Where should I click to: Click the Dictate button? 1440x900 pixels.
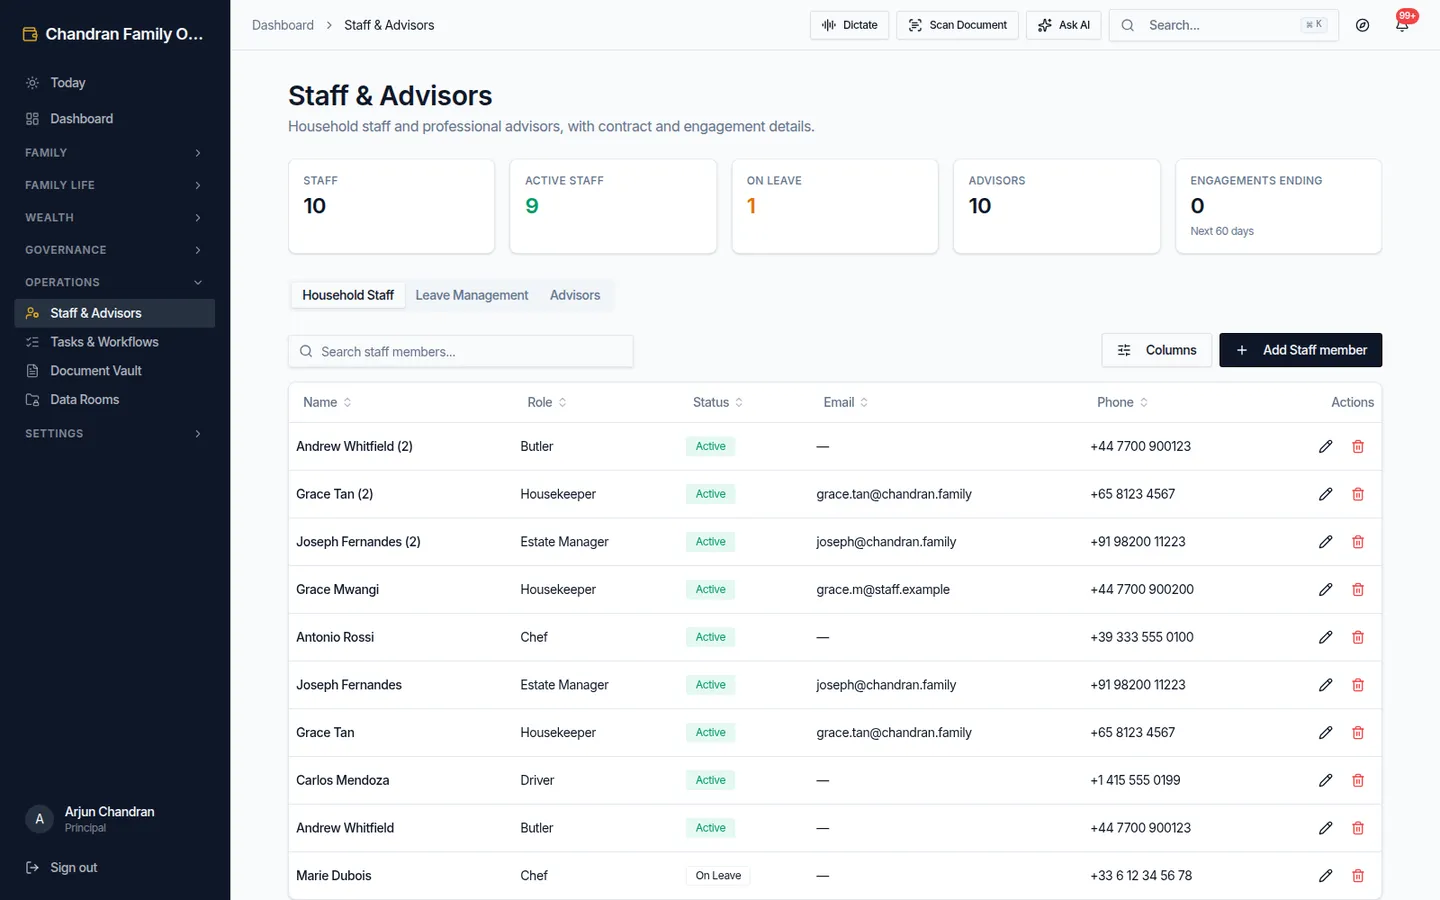(x=849, y=25)
